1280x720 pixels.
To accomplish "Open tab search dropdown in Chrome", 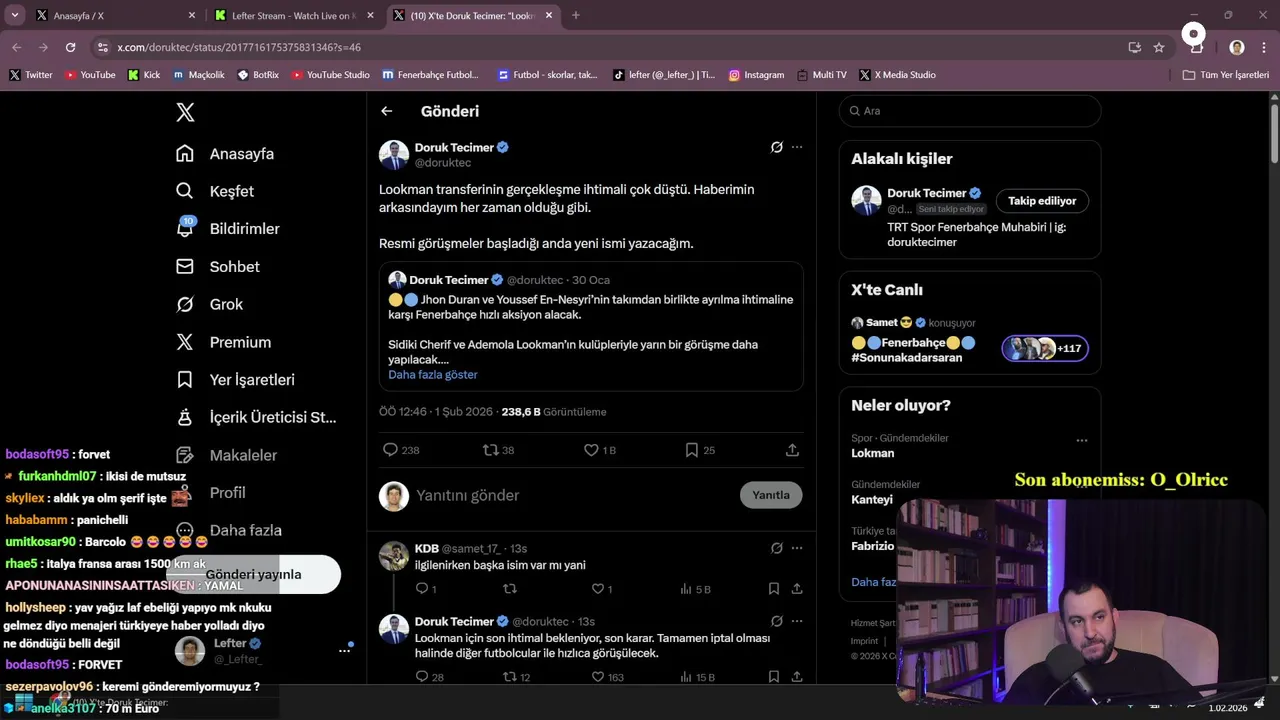I will click(15, 15).
